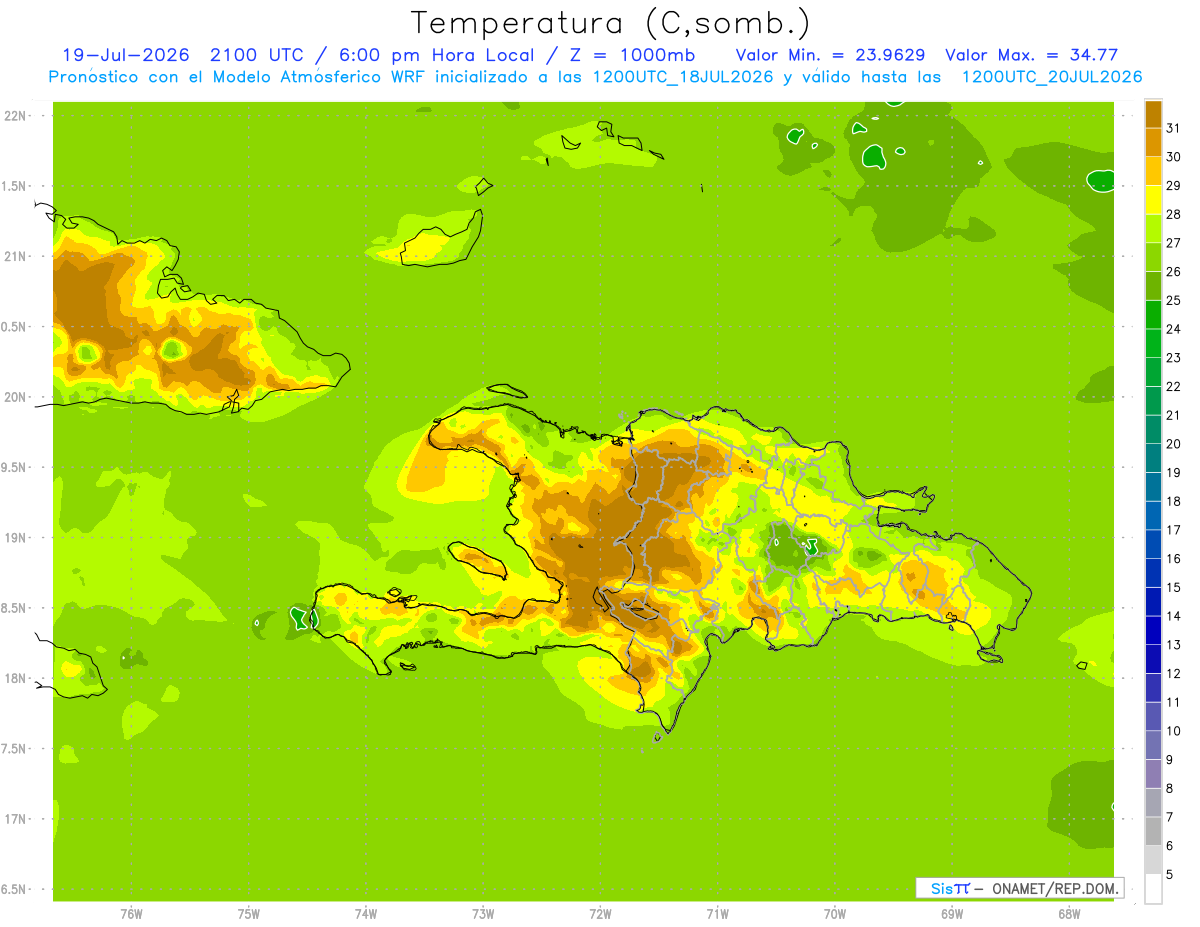The height and width of the screenshot is (927, 1200).
Task: Click the legend value '27'
Action: [x=1174, y=243]
